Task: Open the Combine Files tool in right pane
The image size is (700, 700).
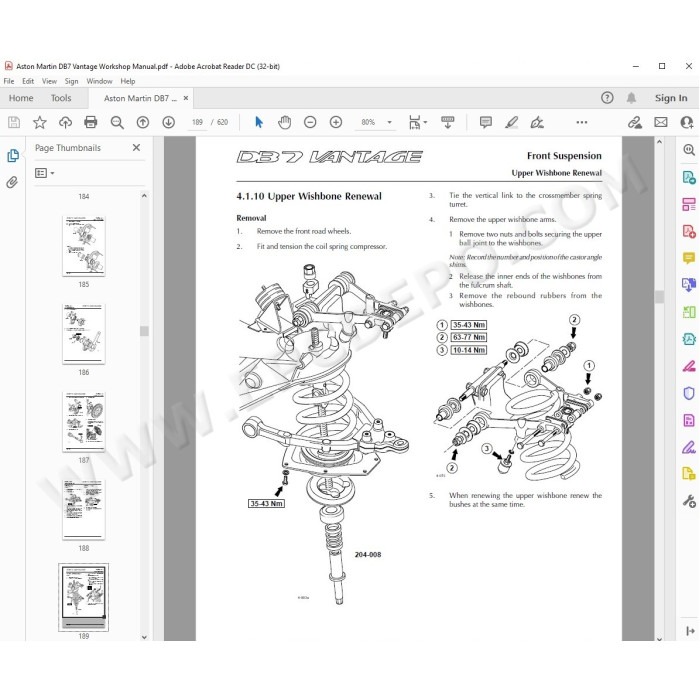Action: (x=689, y=284)
